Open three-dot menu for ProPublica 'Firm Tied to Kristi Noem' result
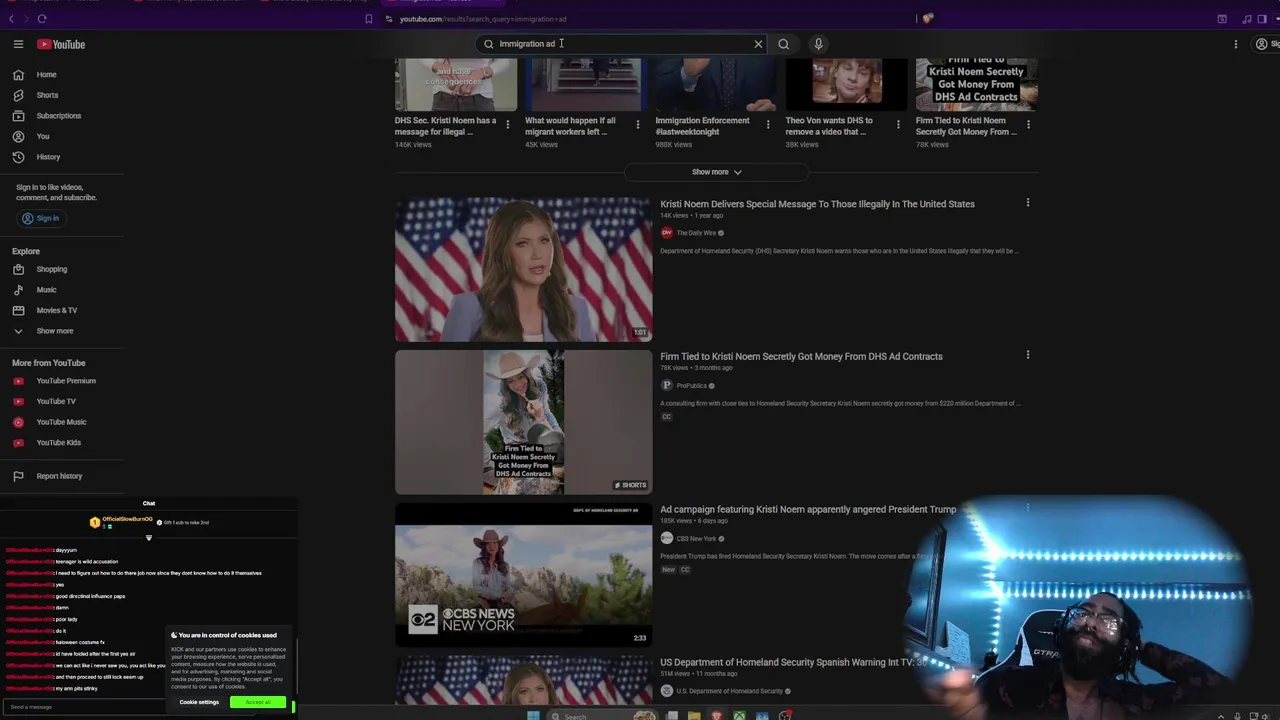Viewport: 1280px width, 720px height. coord(1027,355)
